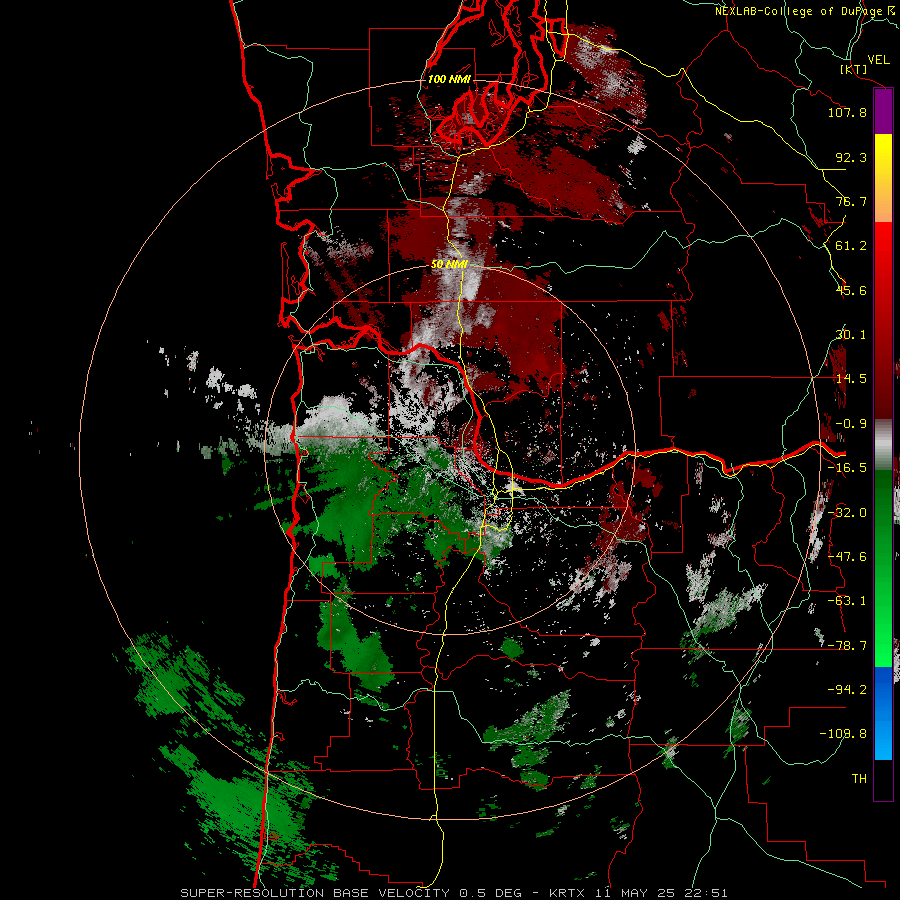Click the VEL legend title
Screen dimensions: 900x900
pos(878,60)
